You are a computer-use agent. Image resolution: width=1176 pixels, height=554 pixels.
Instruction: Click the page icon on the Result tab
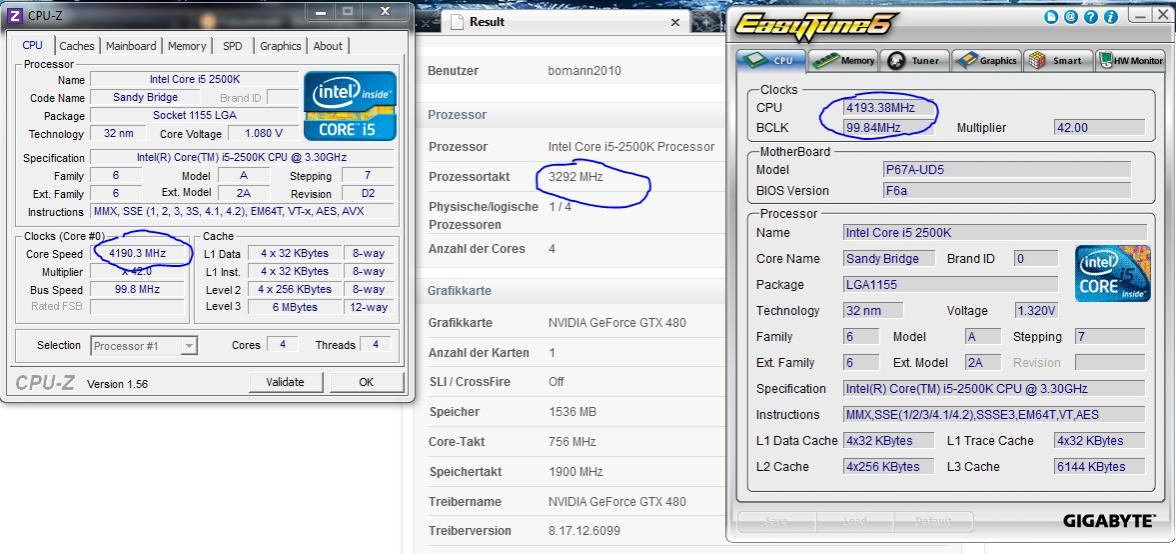[456, 22]
